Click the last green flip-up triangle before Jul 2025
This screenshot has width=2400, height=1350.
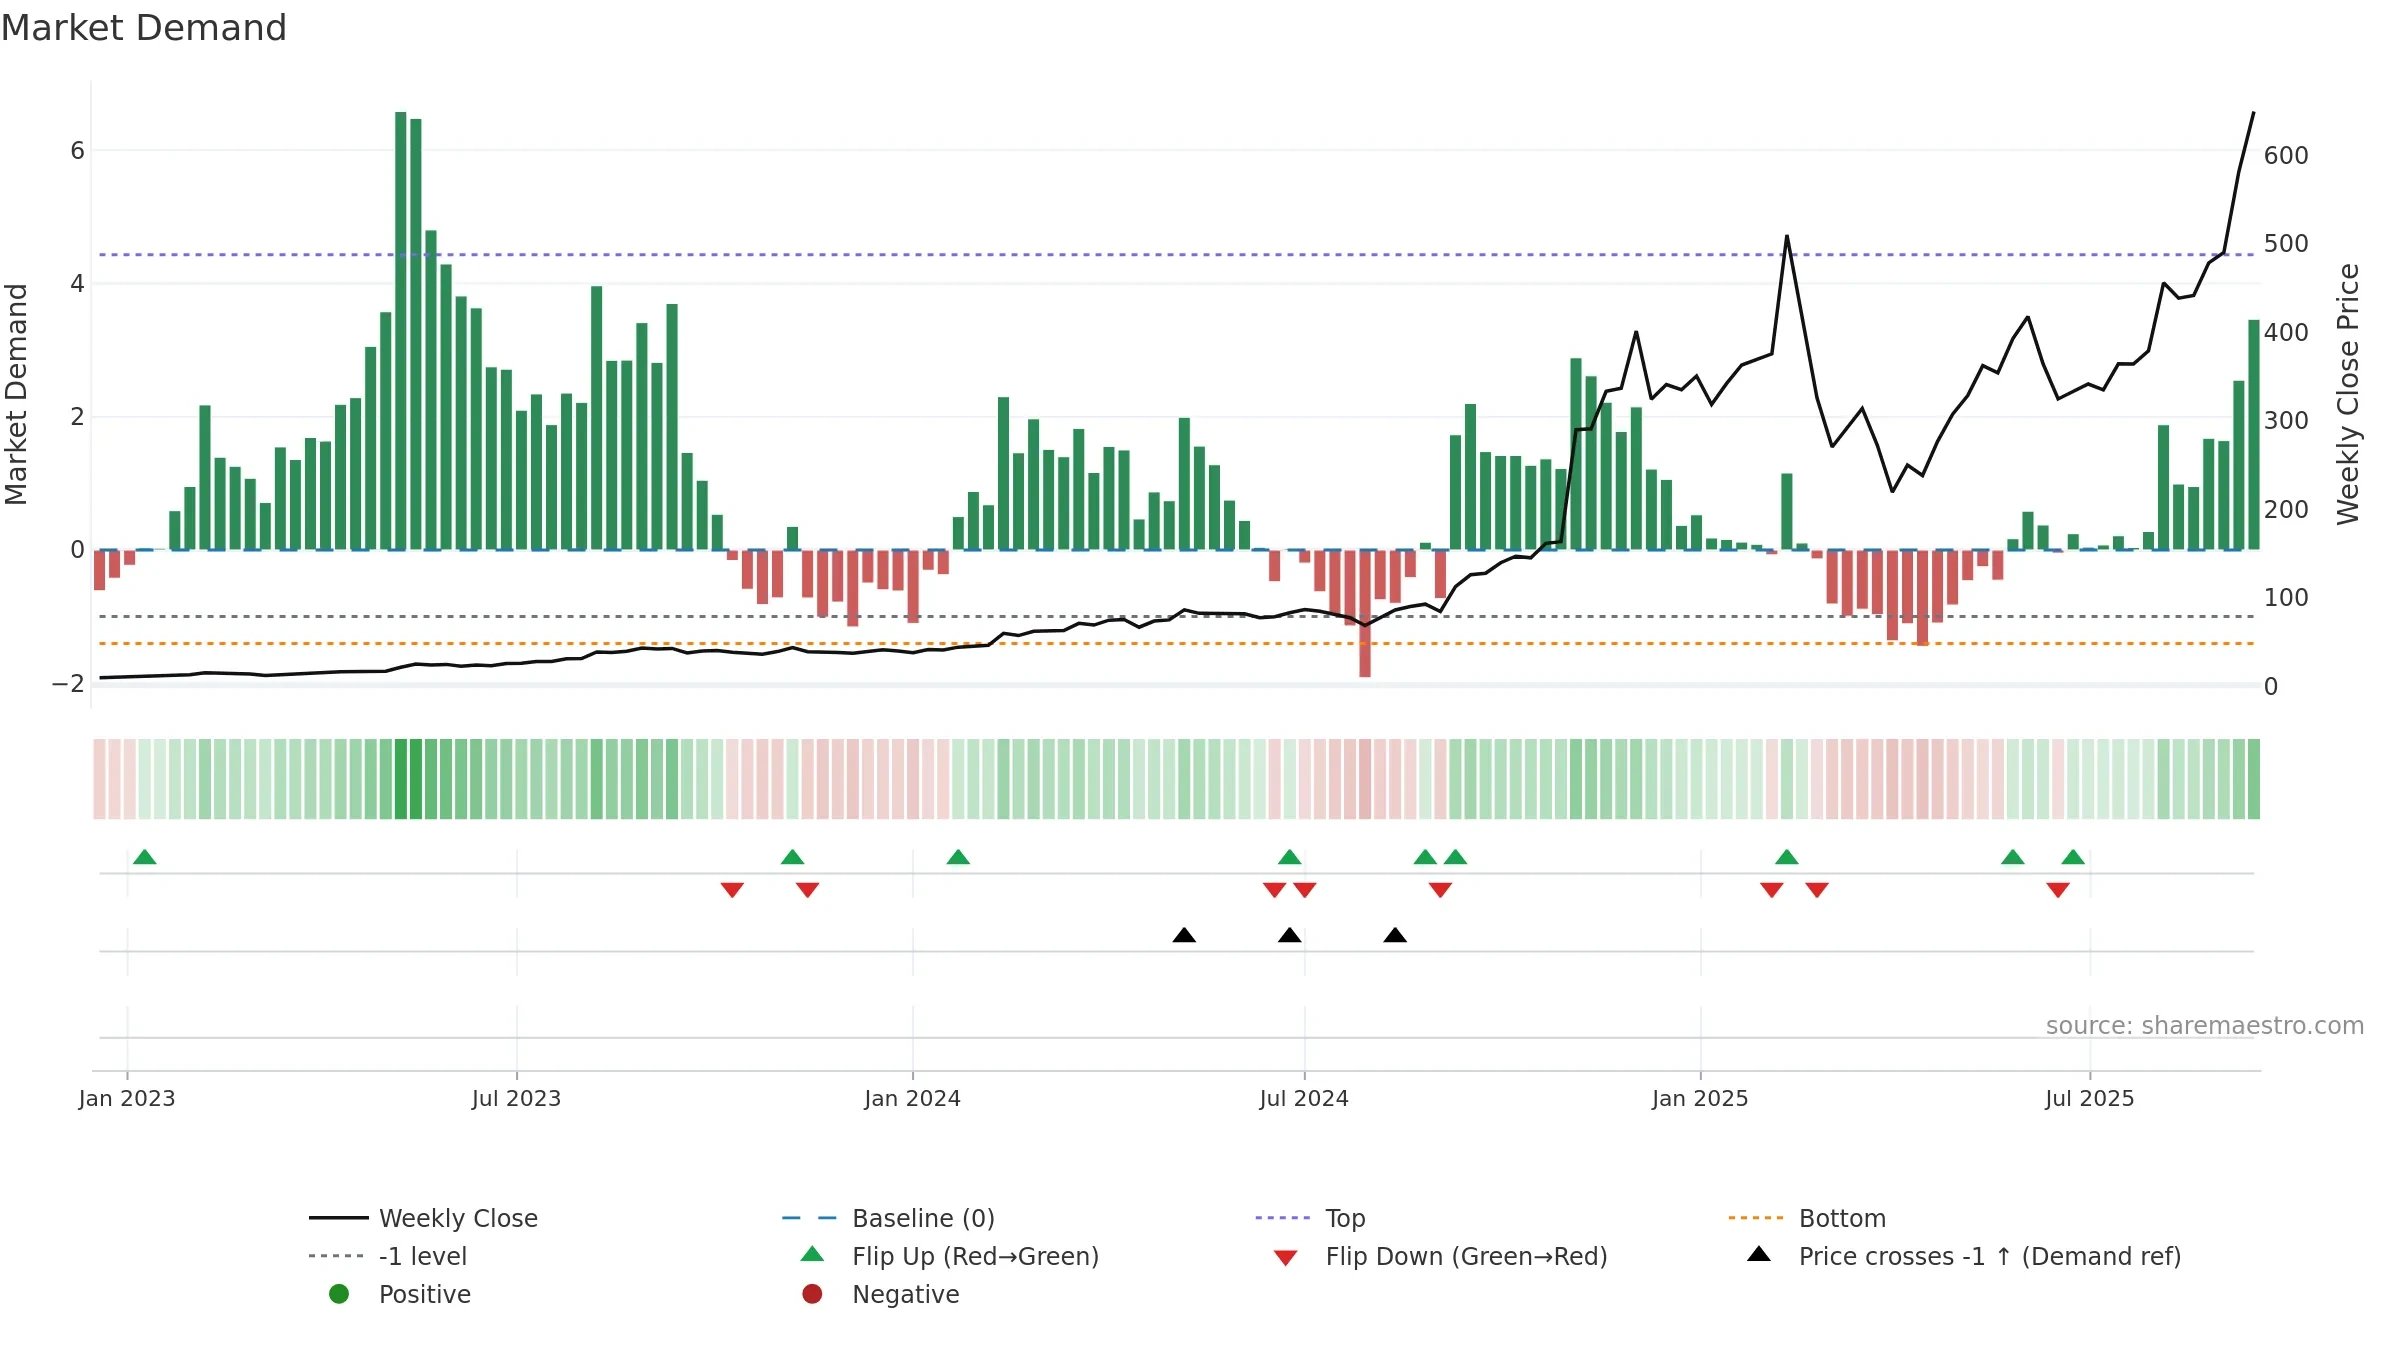click(2073, 857)
